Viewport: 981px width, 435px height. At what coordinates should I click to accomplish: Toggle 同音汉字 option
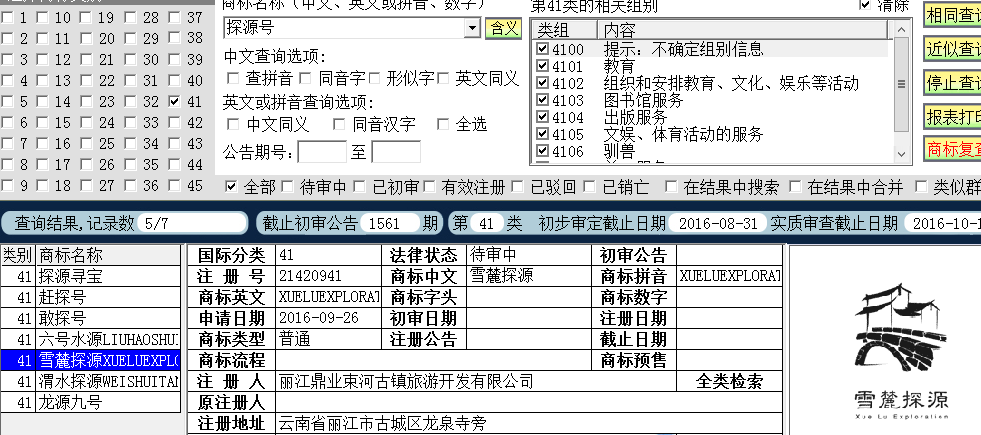coord(339,125)
